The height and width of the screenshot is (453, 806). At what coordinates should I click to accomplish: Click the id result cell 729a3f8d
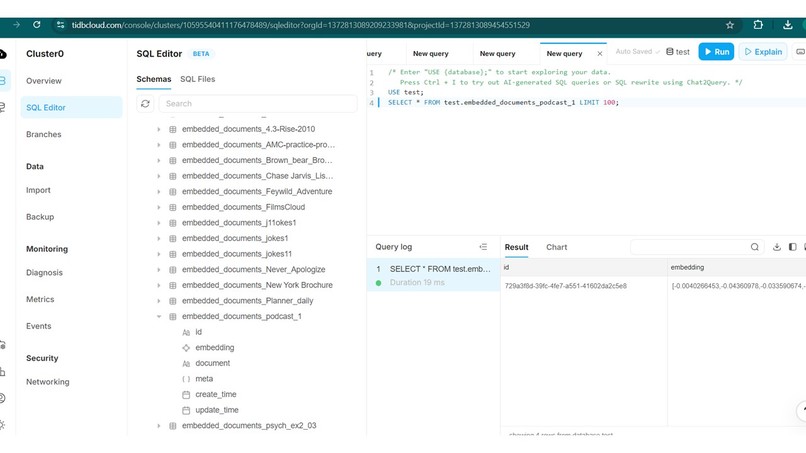coord(565,286)
